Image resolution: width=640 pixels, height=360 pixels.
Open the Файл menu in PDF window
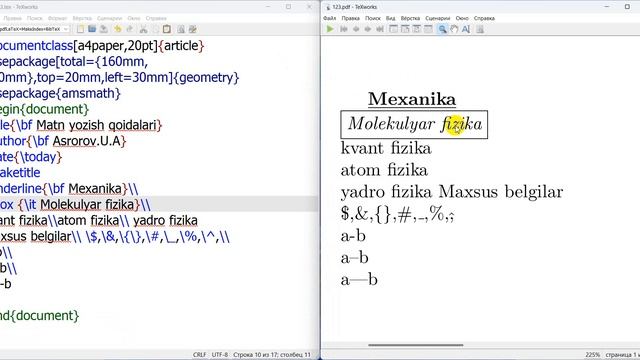click(330, 18)
